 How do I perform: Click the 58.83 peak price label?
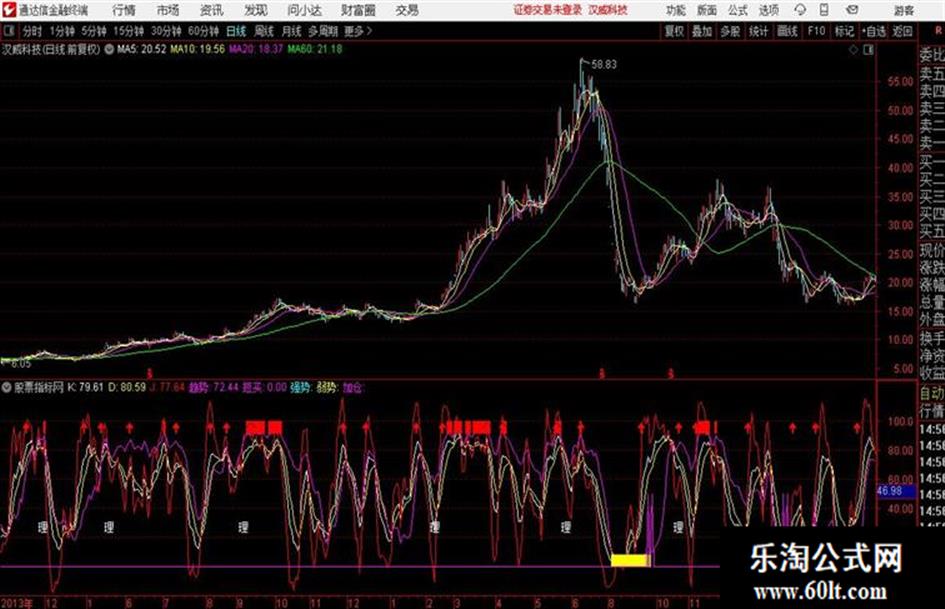(x=604, y=64)
